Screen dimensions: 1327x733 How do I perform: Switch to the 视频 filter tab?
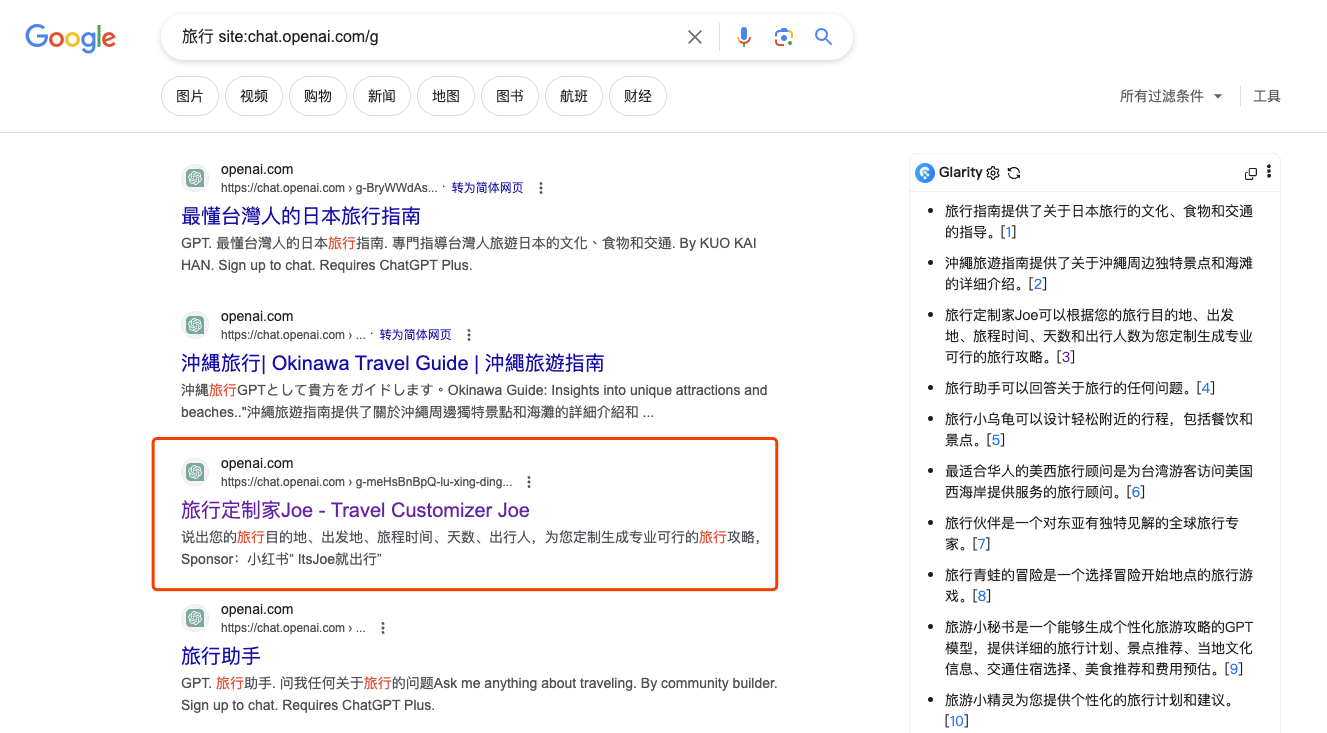[254, 96]
